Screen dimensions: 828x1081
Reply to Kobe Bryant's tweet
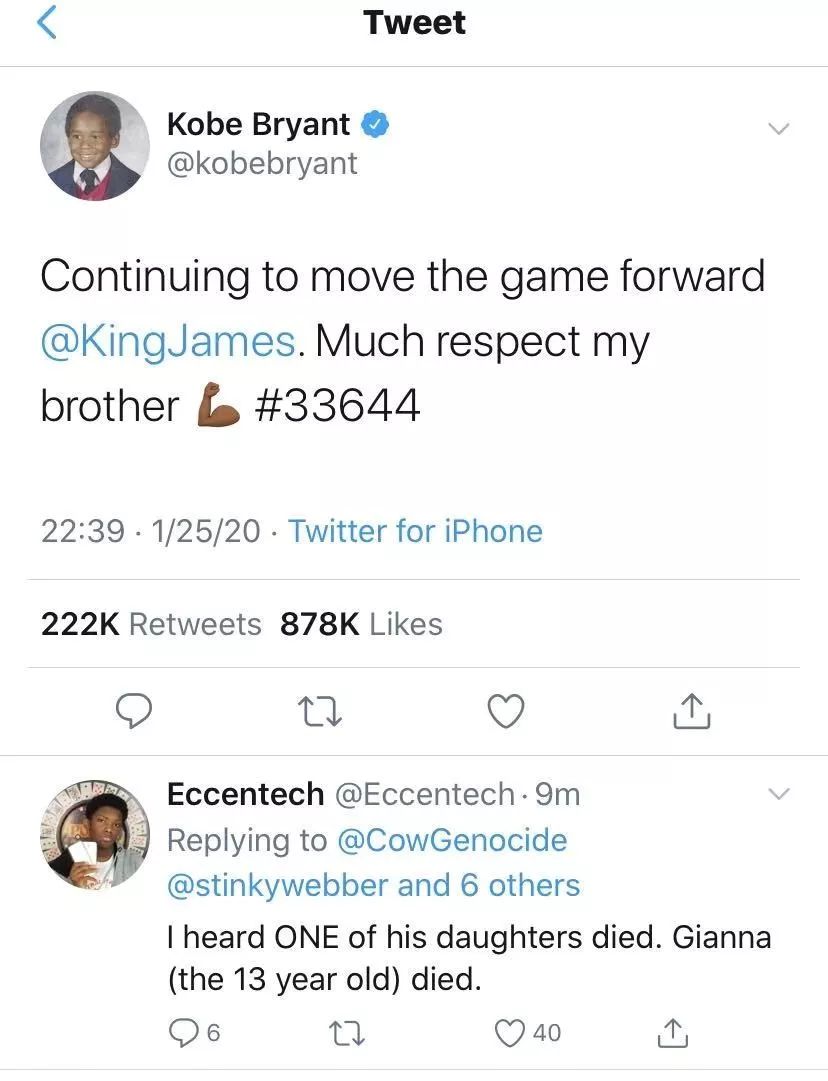(134, 711)
